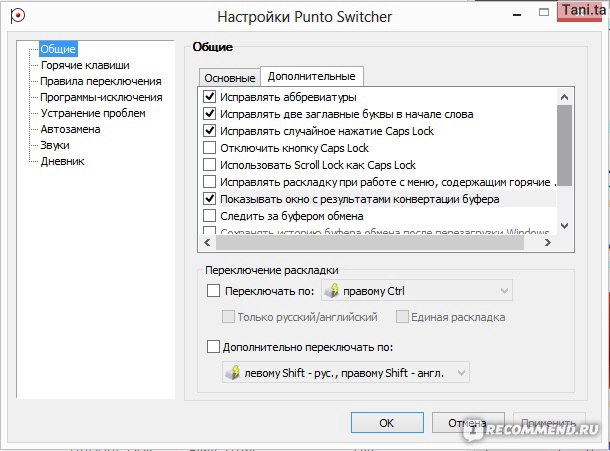Maximize the Настройки Punto Switcher window
The width and height of the screenshot is (610, 451).
543,12
